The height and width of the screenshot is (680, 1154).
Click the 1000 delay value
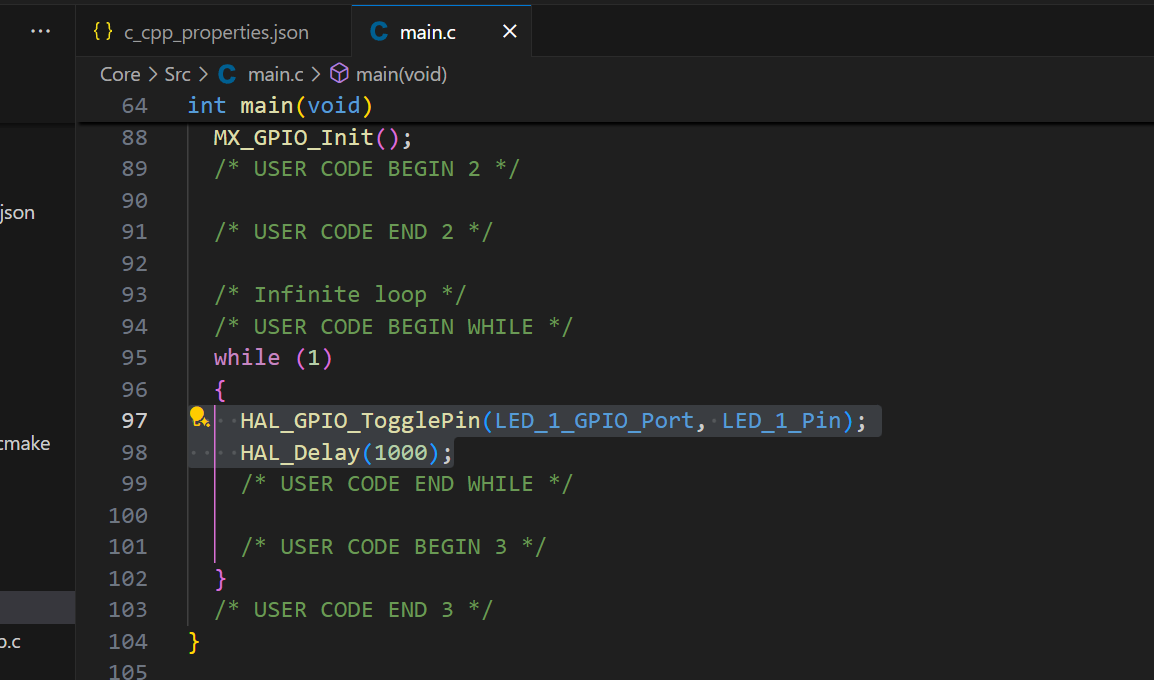point(400,453)
